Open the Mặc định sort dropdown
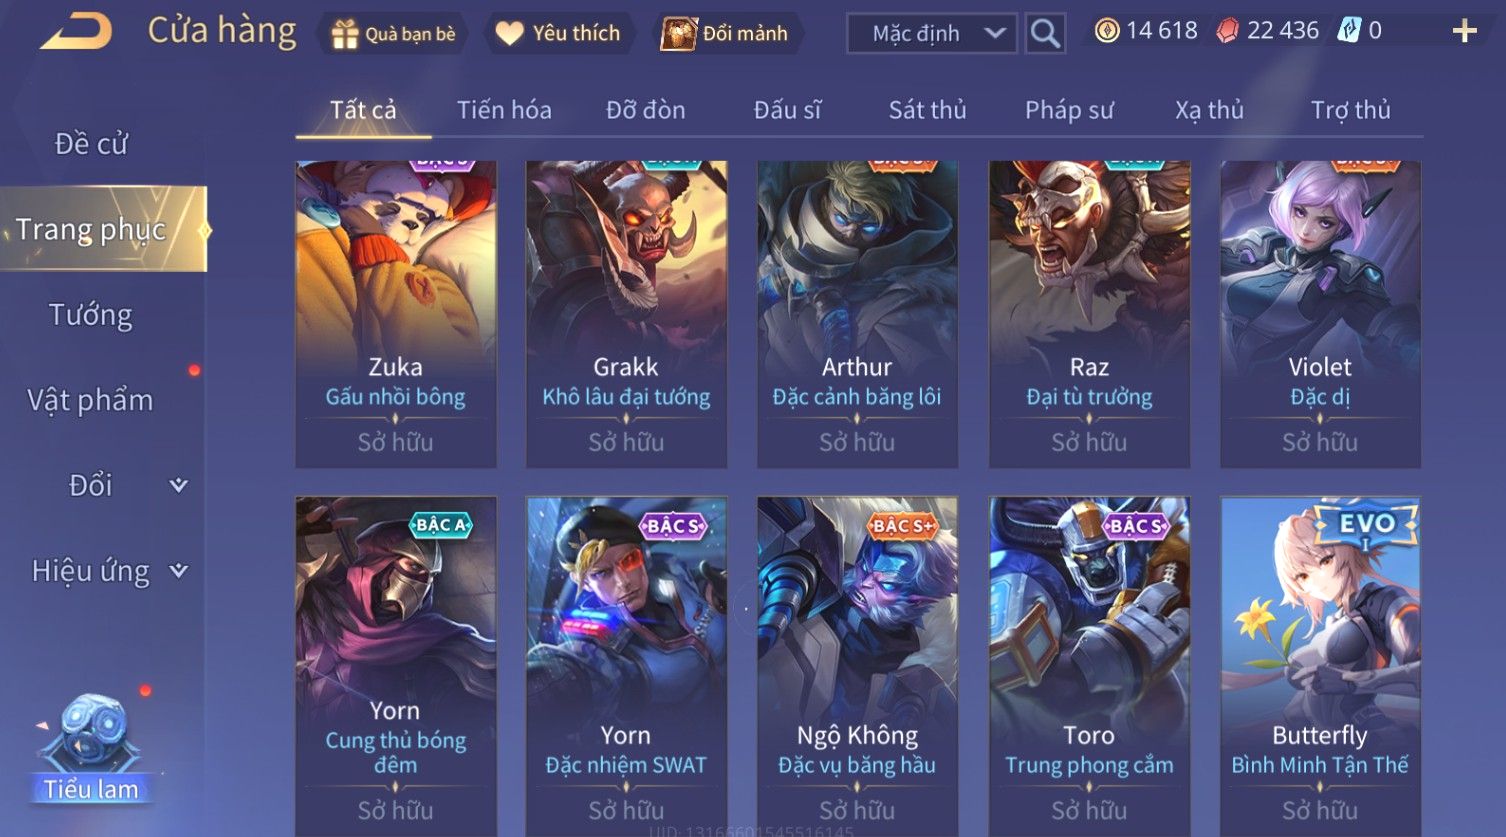This screenshot has width=1506, height=837. pos(932,34)
